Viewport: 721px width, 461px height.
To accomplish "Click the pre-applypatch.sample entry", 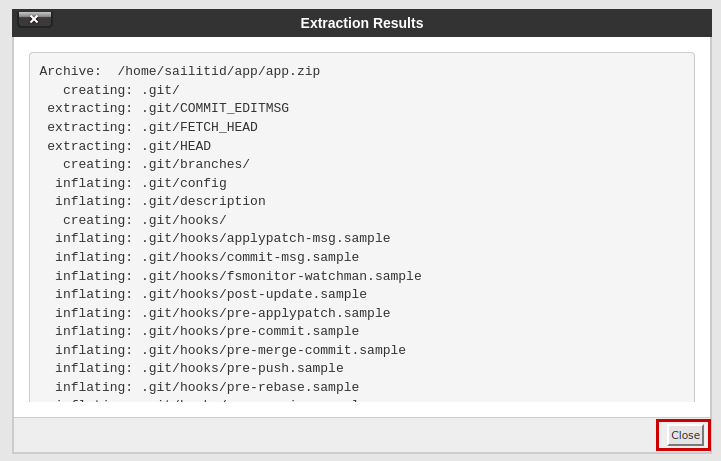I will [223, 313].
